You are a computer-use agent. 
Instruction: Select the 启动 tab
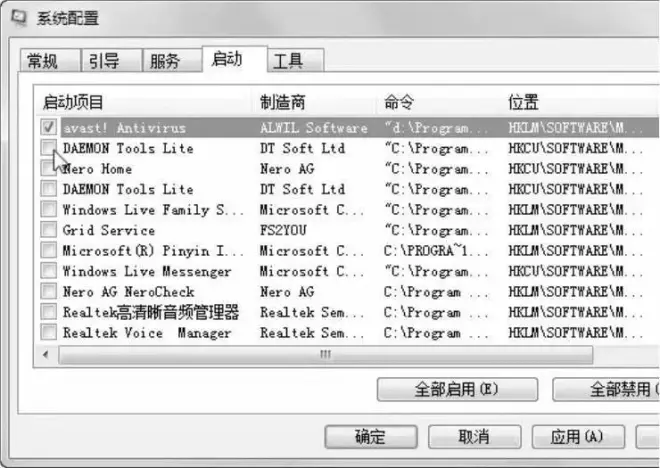234,59
